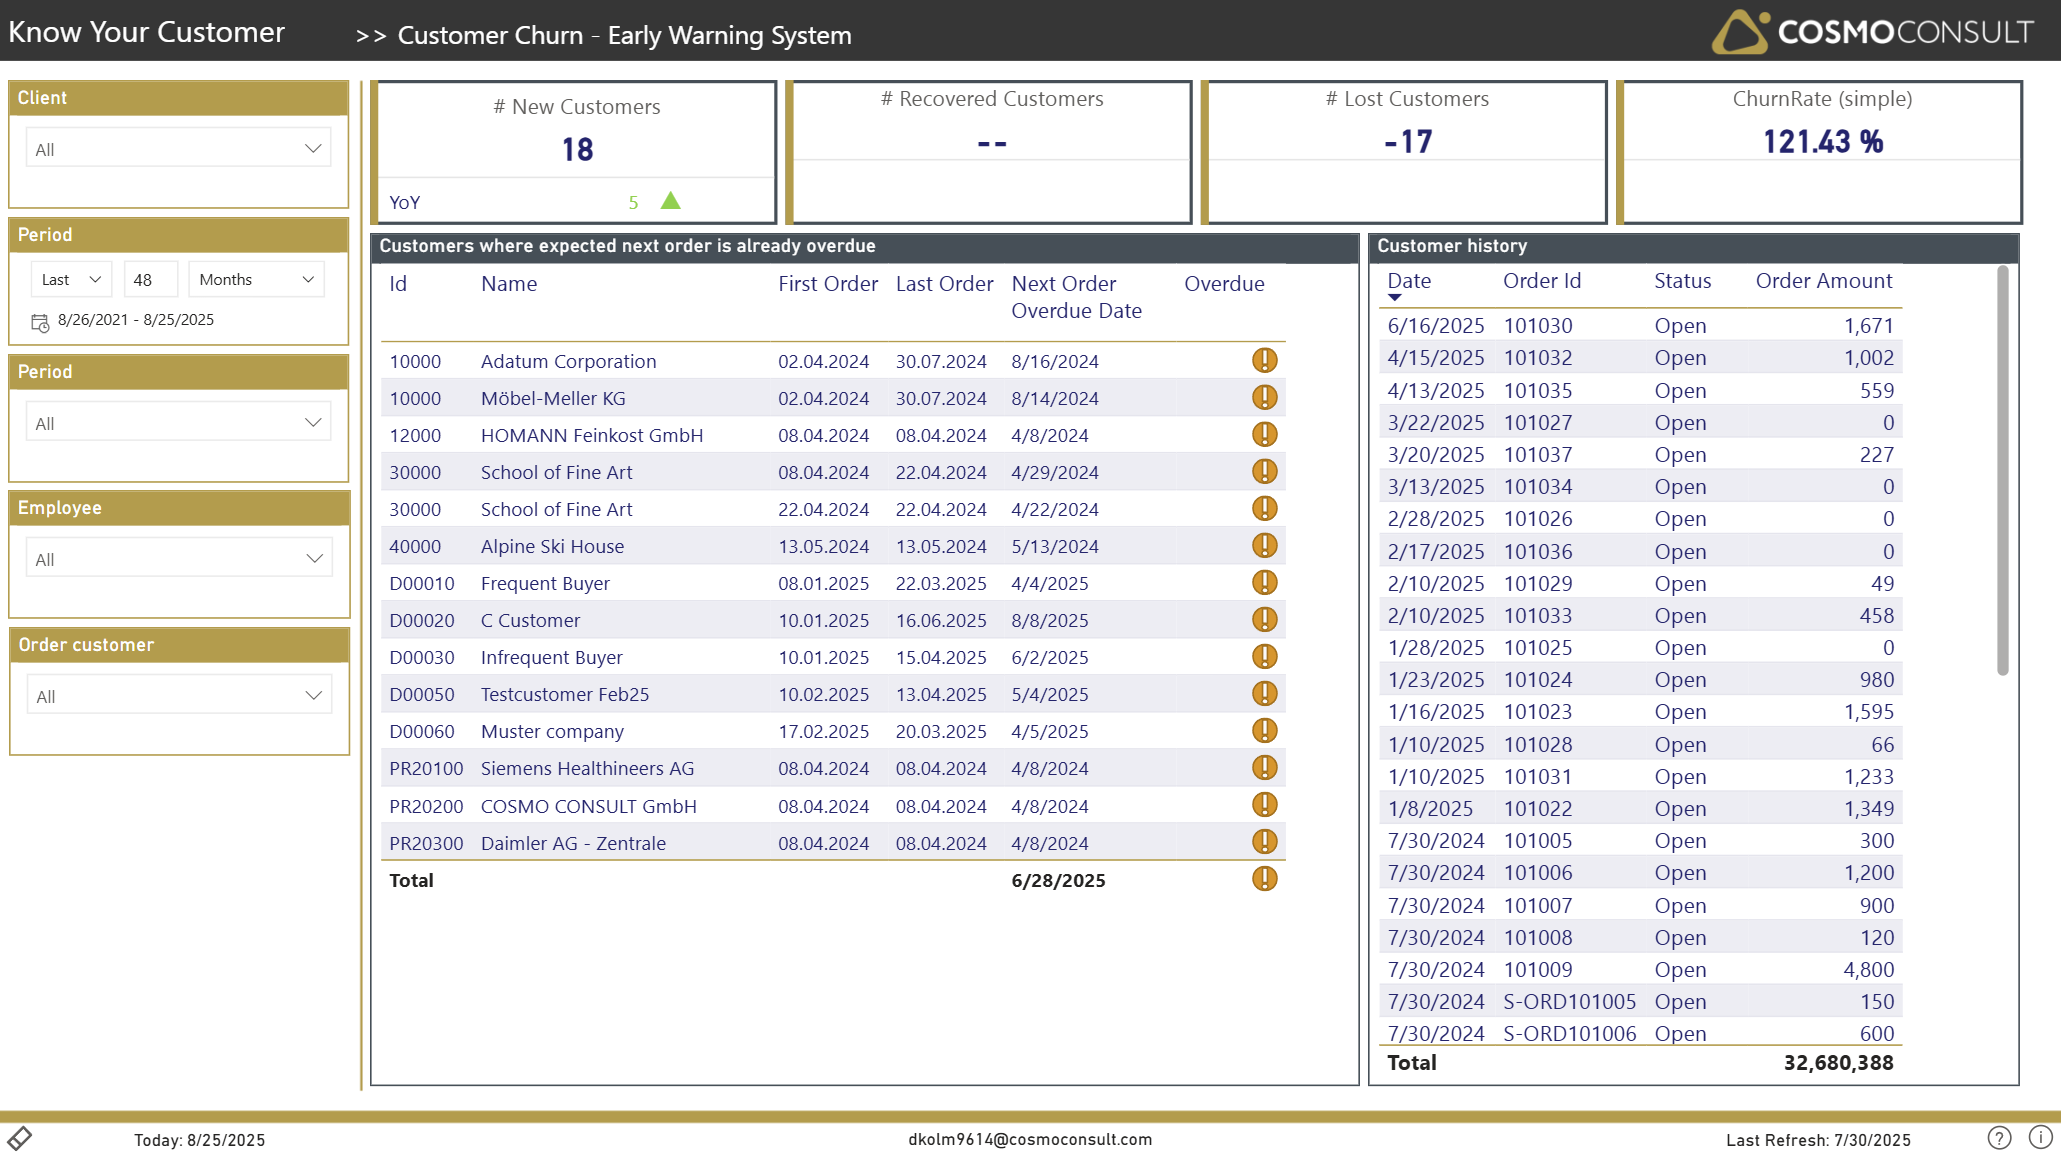Click the Customer history vertical scrollbar

pos(2002,470)
